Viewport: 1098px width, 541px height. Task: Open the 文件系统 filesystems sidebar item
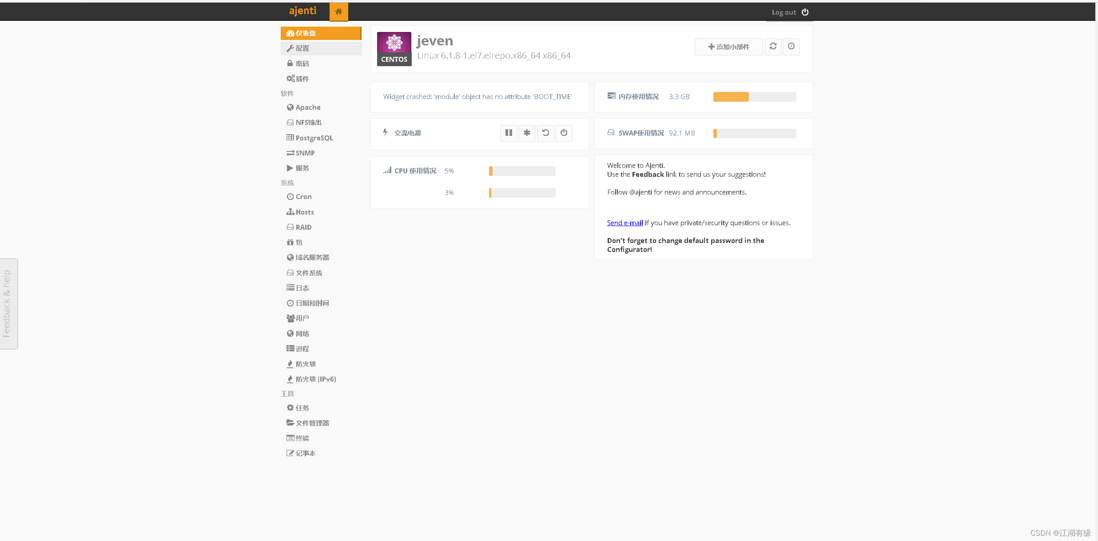(321, 273)
